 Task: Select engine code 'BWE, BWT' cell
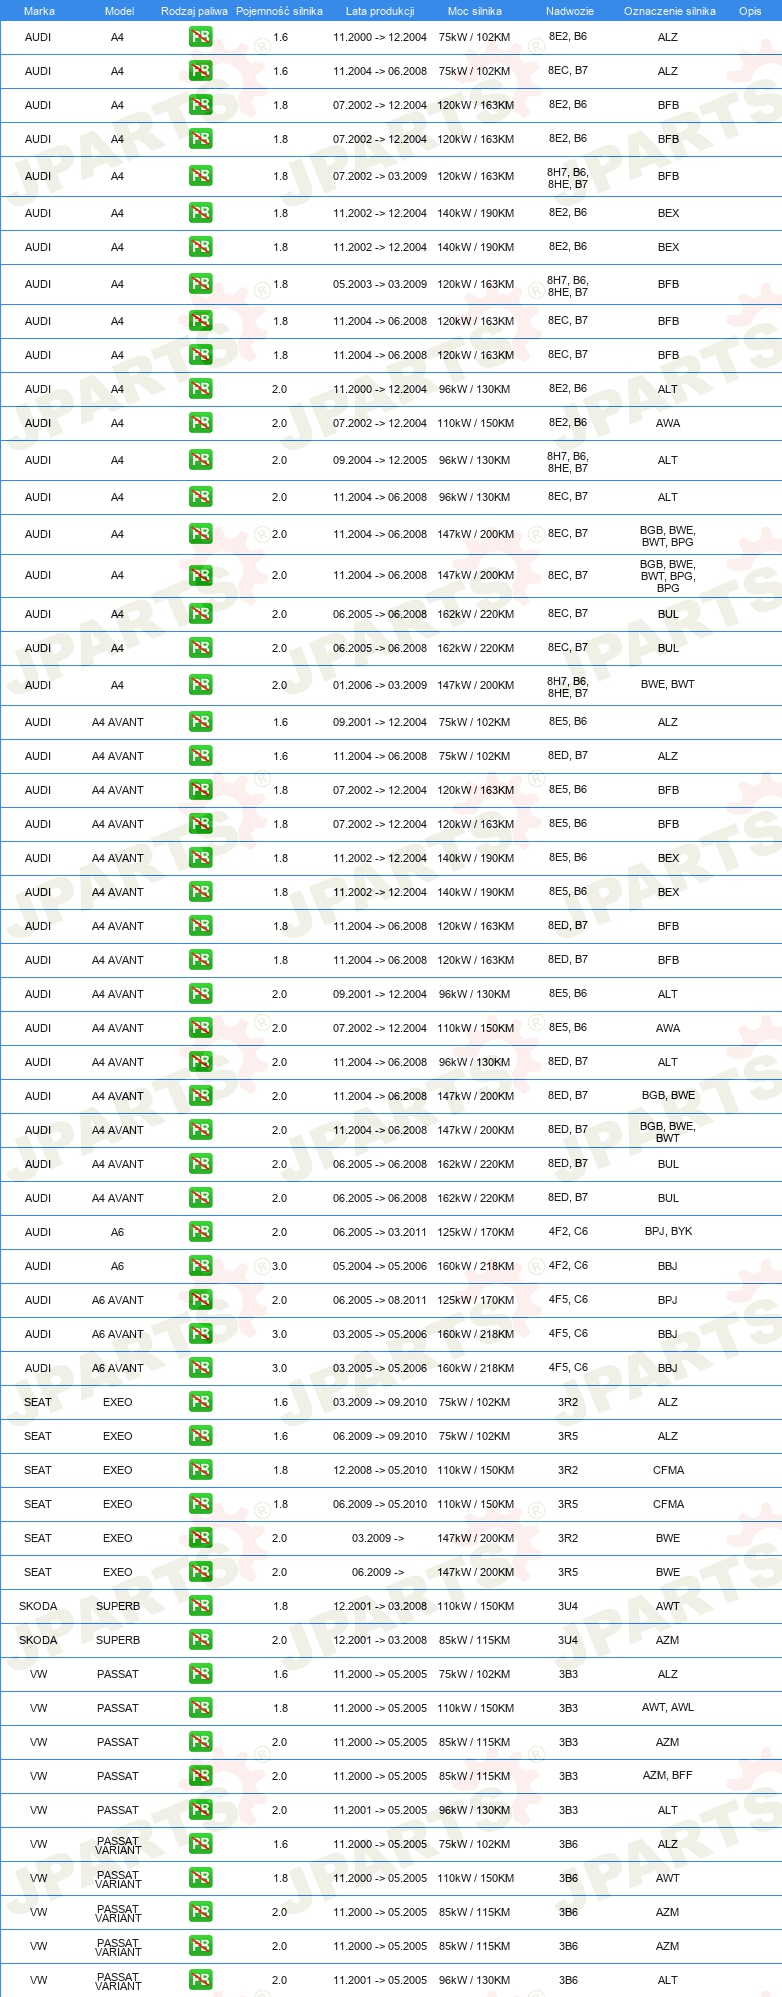click(668, 685)
